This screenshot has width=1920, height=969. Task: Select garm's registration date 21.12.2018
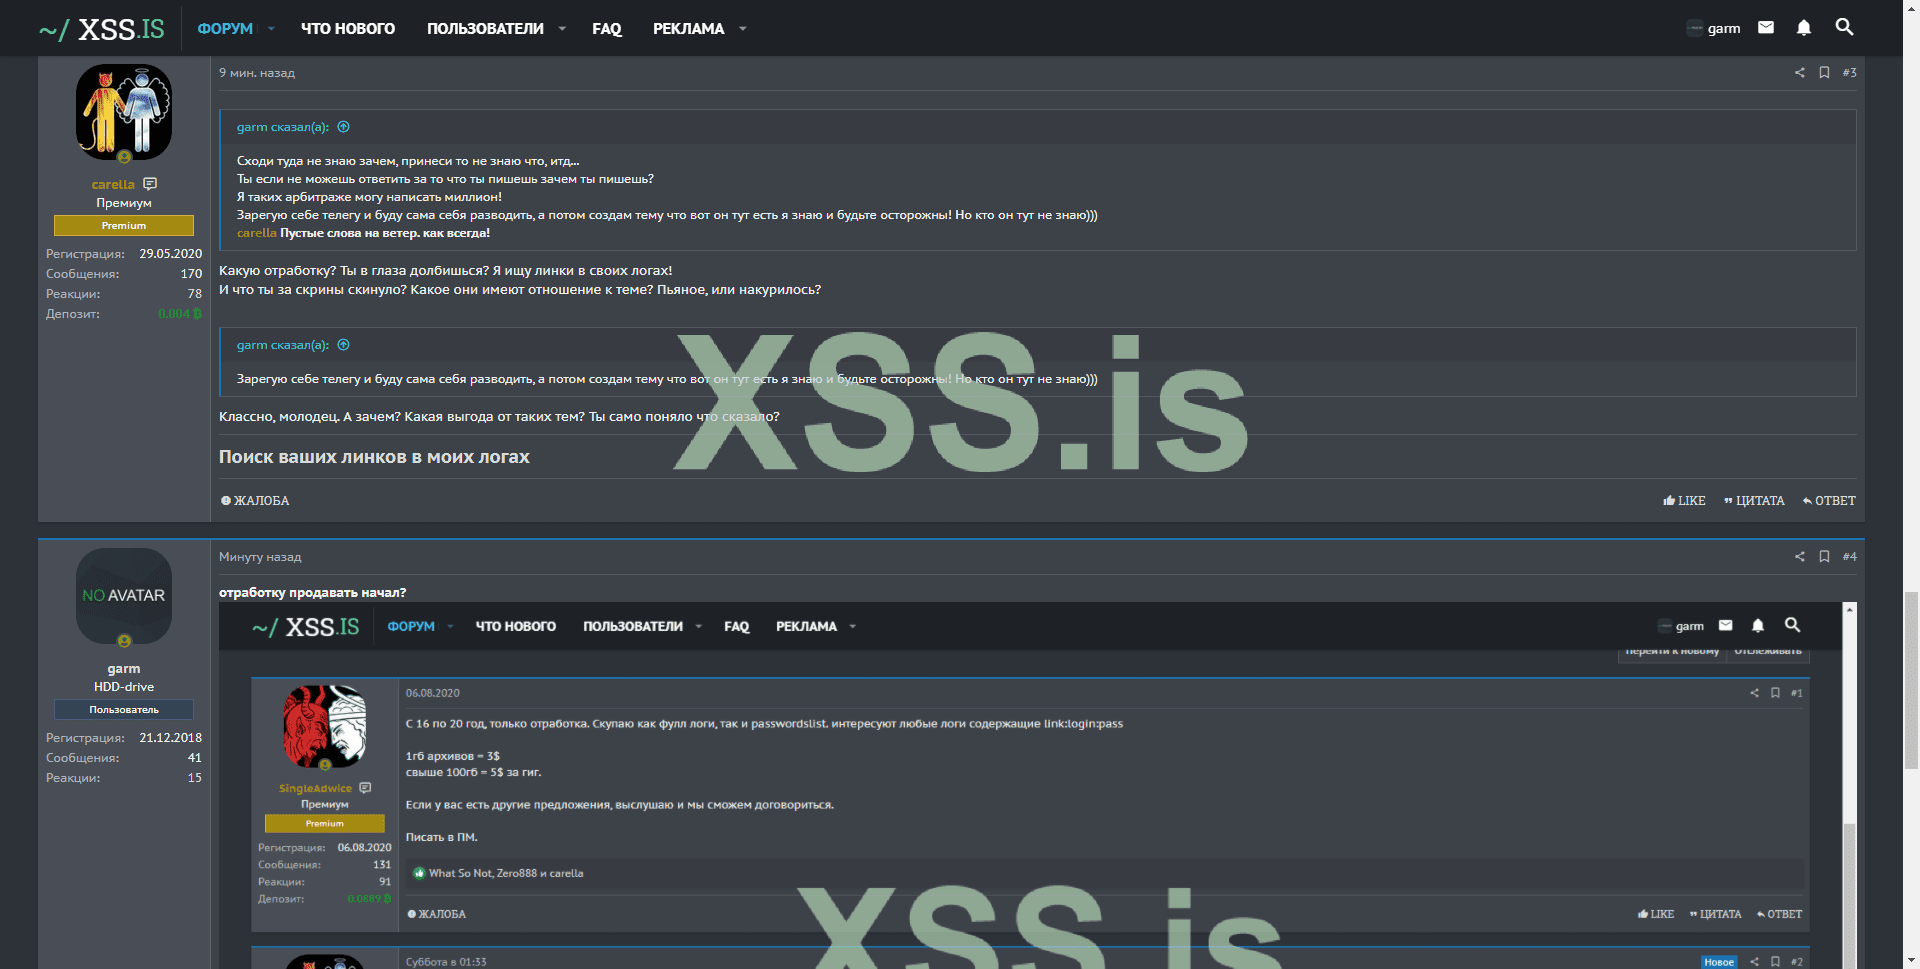click(171, 738)
